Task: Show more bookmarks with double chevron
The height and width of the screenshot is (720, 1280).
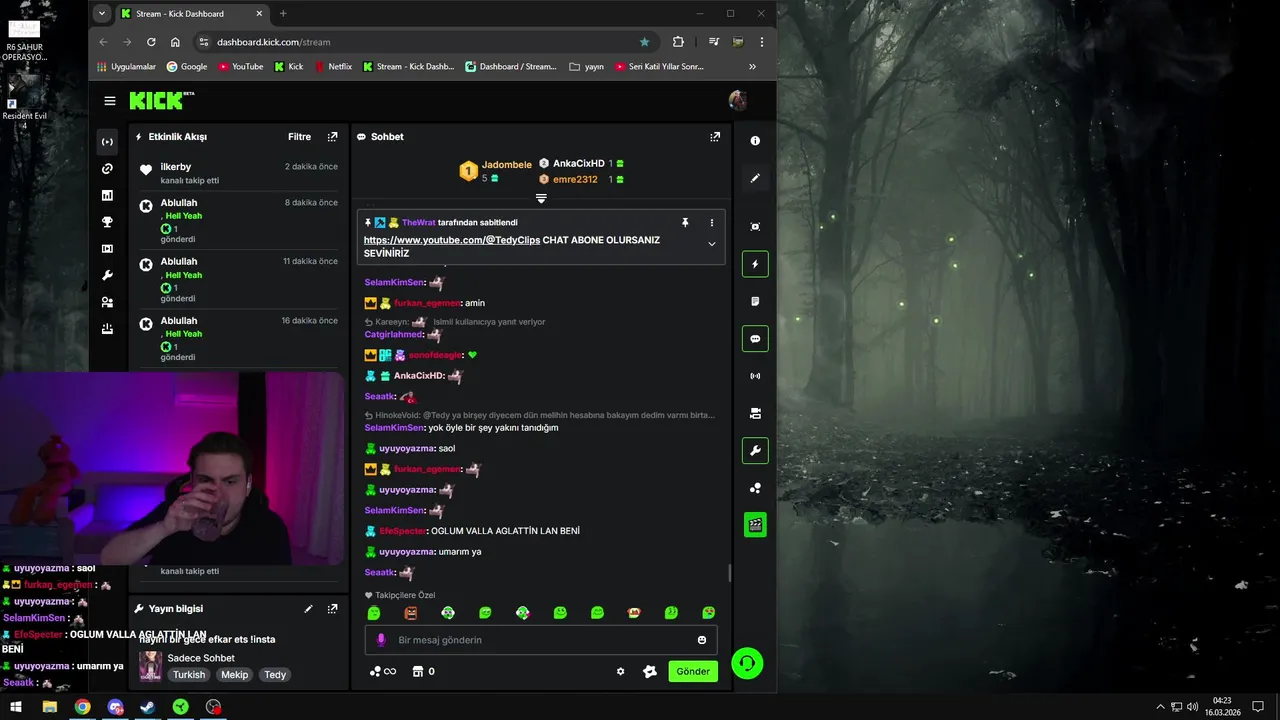Action: (752, 67)
